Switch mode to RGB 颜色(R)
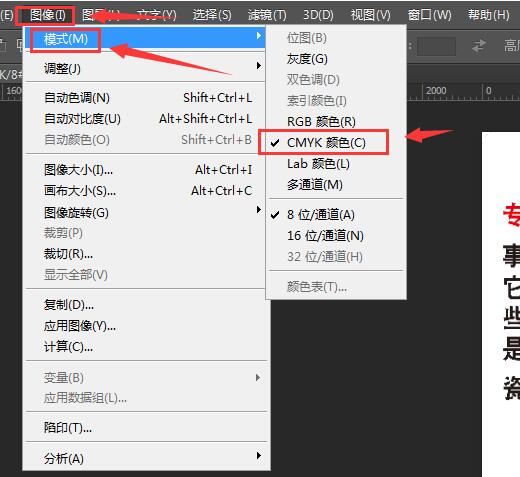The width and height of the screenshot is (520, 477). click(337, 122)
